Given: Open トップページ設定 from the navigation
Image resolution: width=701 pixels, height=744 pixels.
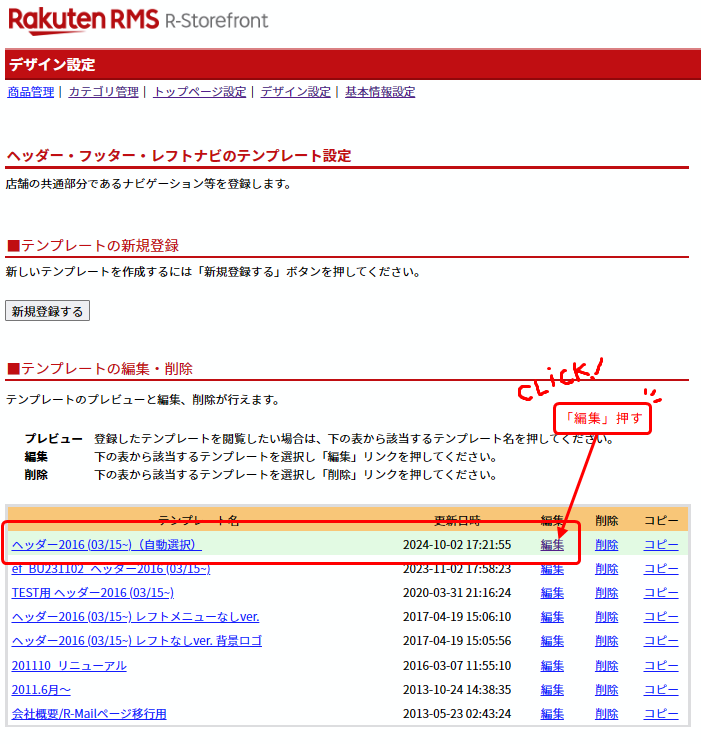Looking at the screenshot, I should (x=199, y=92).
